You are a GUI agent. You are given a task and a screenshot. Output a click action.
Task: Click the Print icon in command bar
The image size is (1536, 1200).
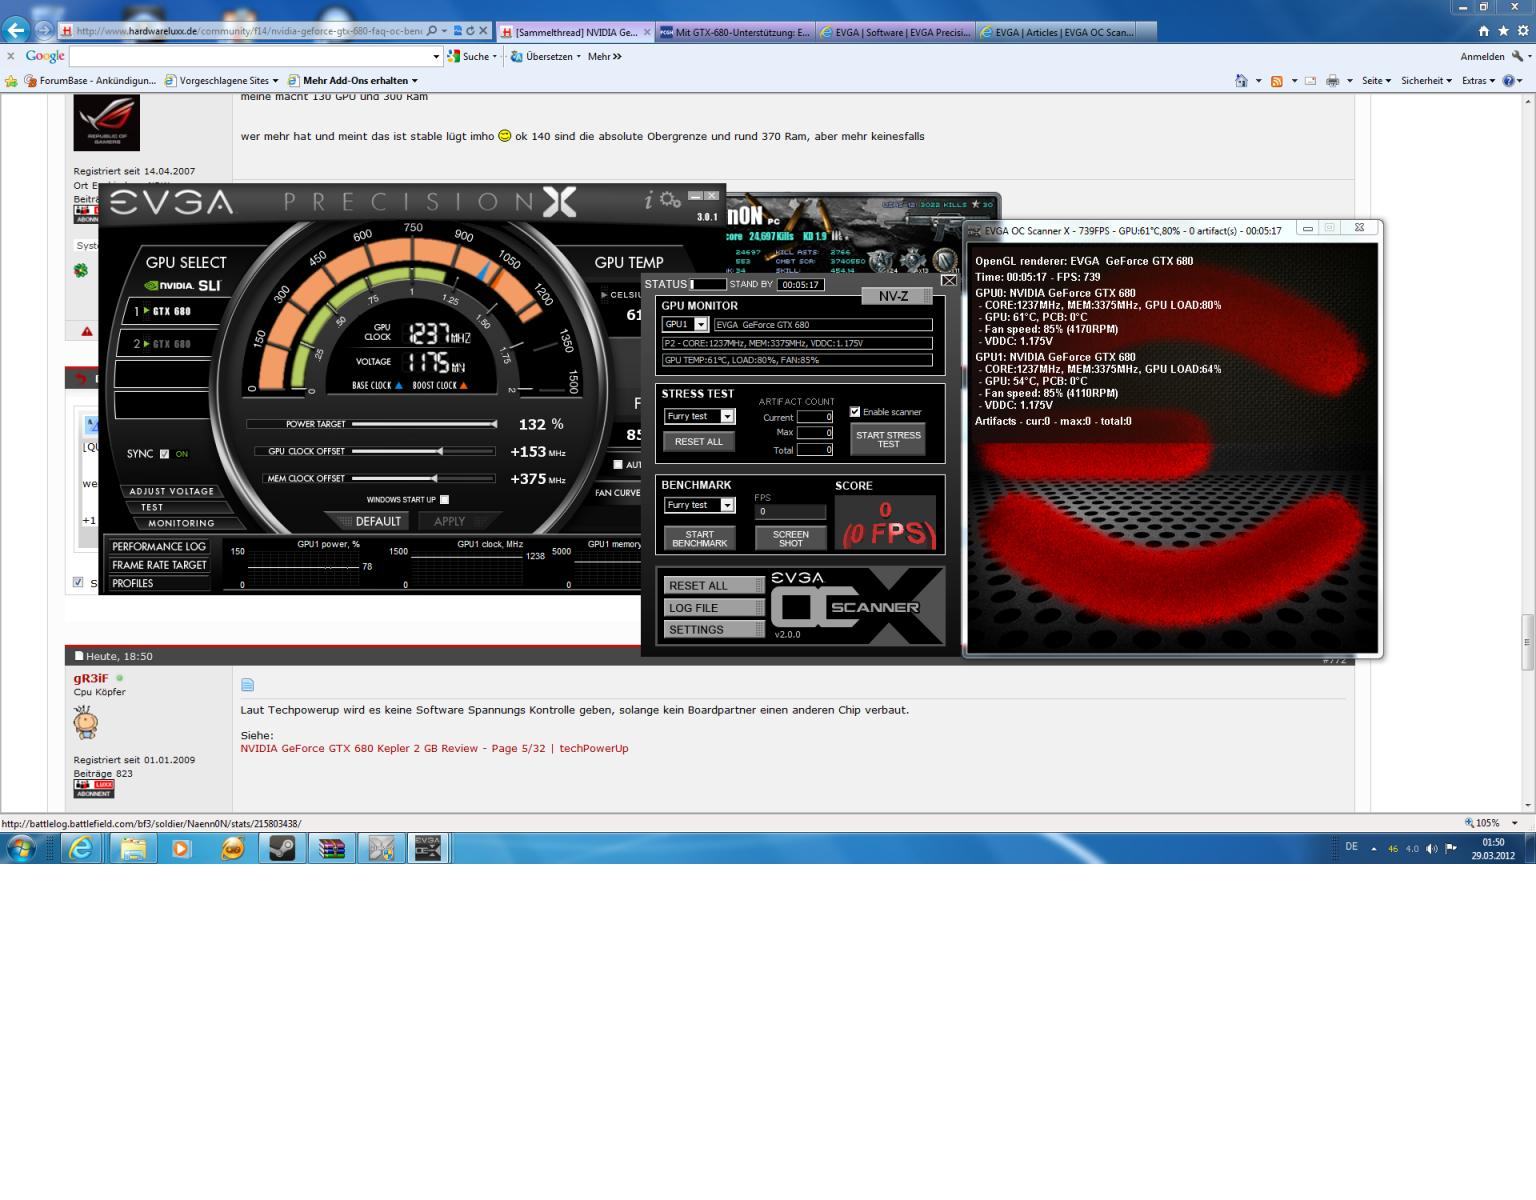click(1332, 81)
